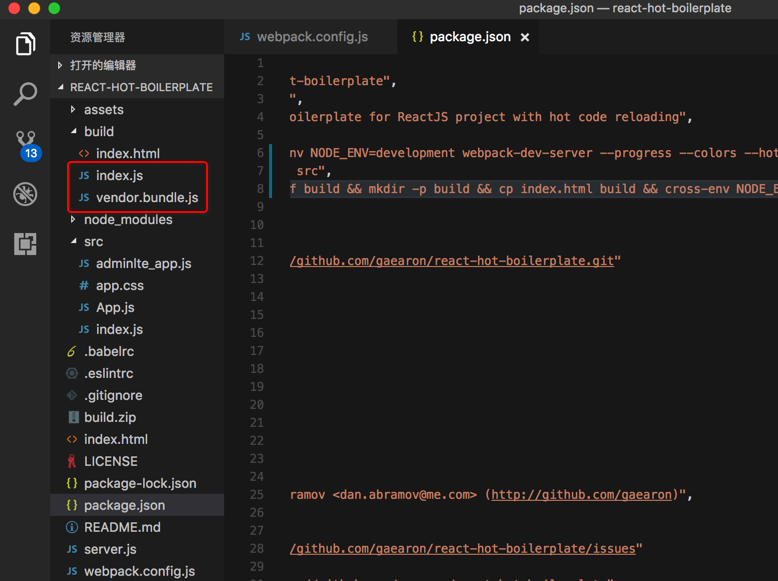Click line number 12 in gutter
Viewport: 778px width, 581px height.
pos(257,261)
